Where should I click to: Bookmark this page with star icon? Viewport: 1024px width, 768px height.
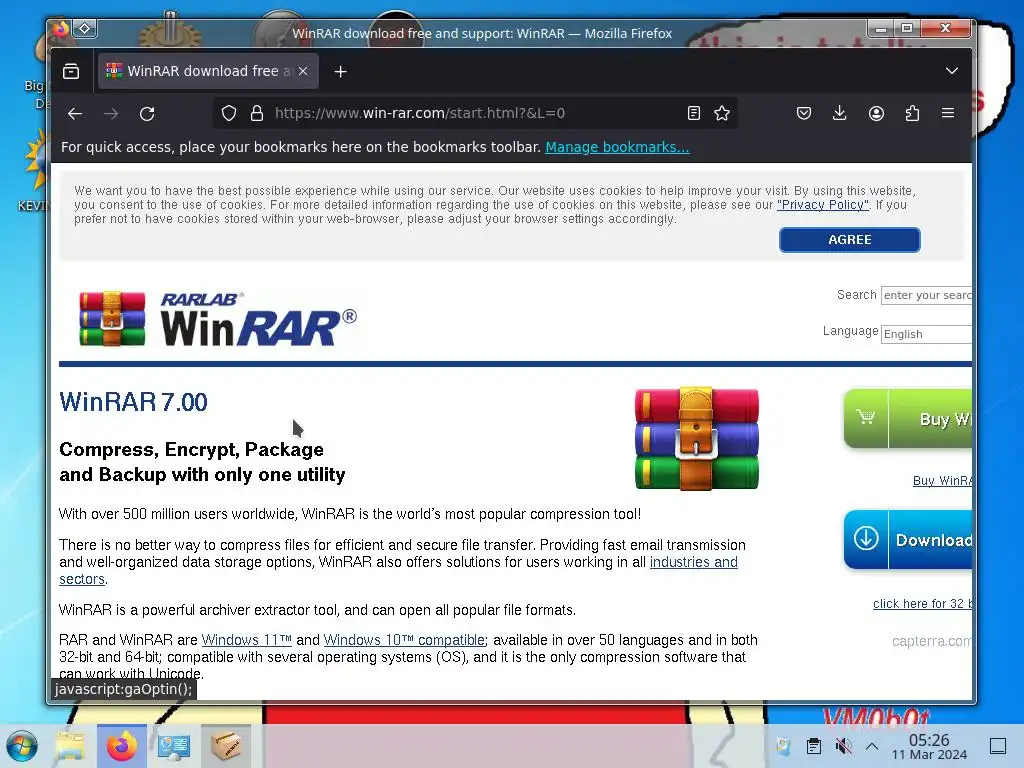click(x=722, y=114)
